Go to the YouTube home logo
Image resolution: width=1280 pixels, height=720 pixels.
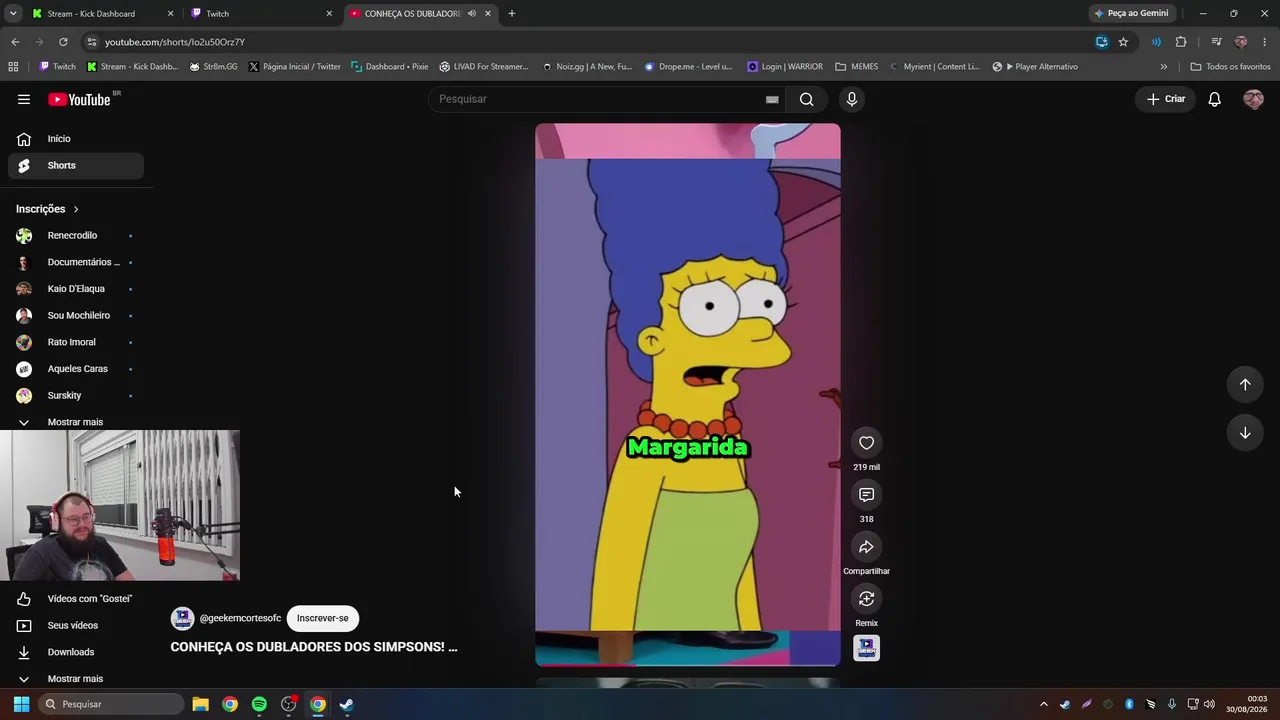[79, 99]
